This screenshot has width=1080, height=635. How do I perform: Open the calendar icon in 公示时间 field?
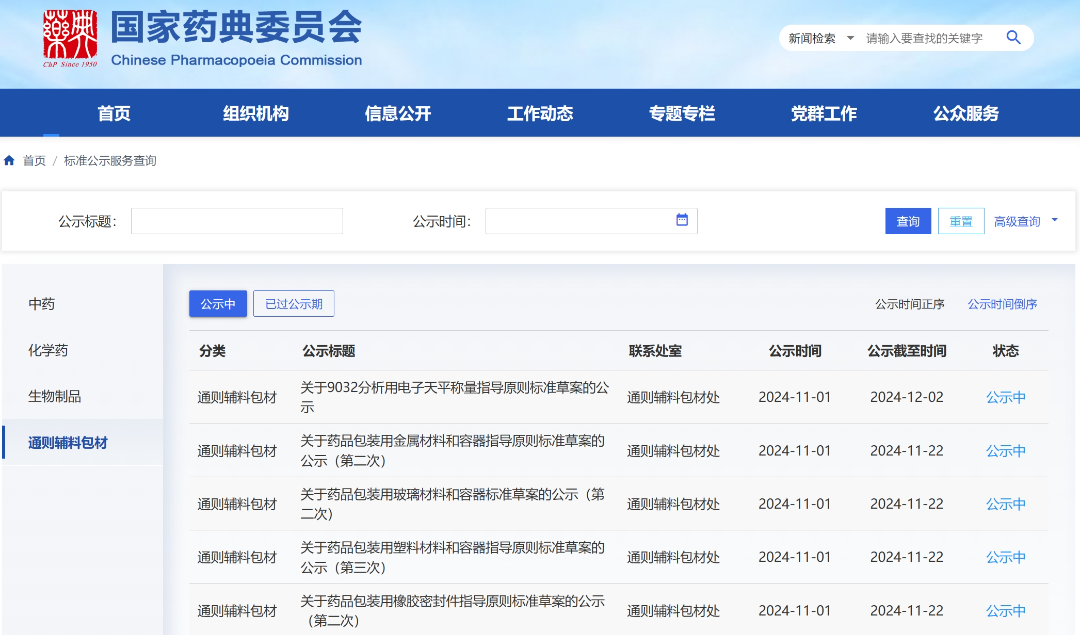tap(682, 220)
